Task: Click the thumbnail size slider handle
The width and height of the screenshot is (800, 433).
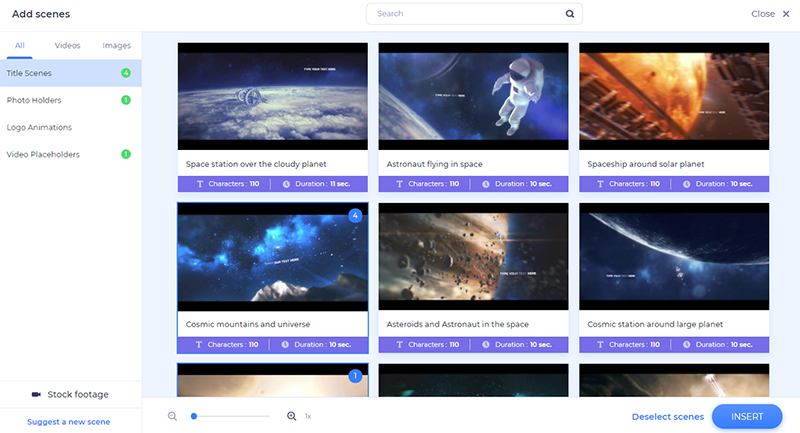Action: (194, 416)
